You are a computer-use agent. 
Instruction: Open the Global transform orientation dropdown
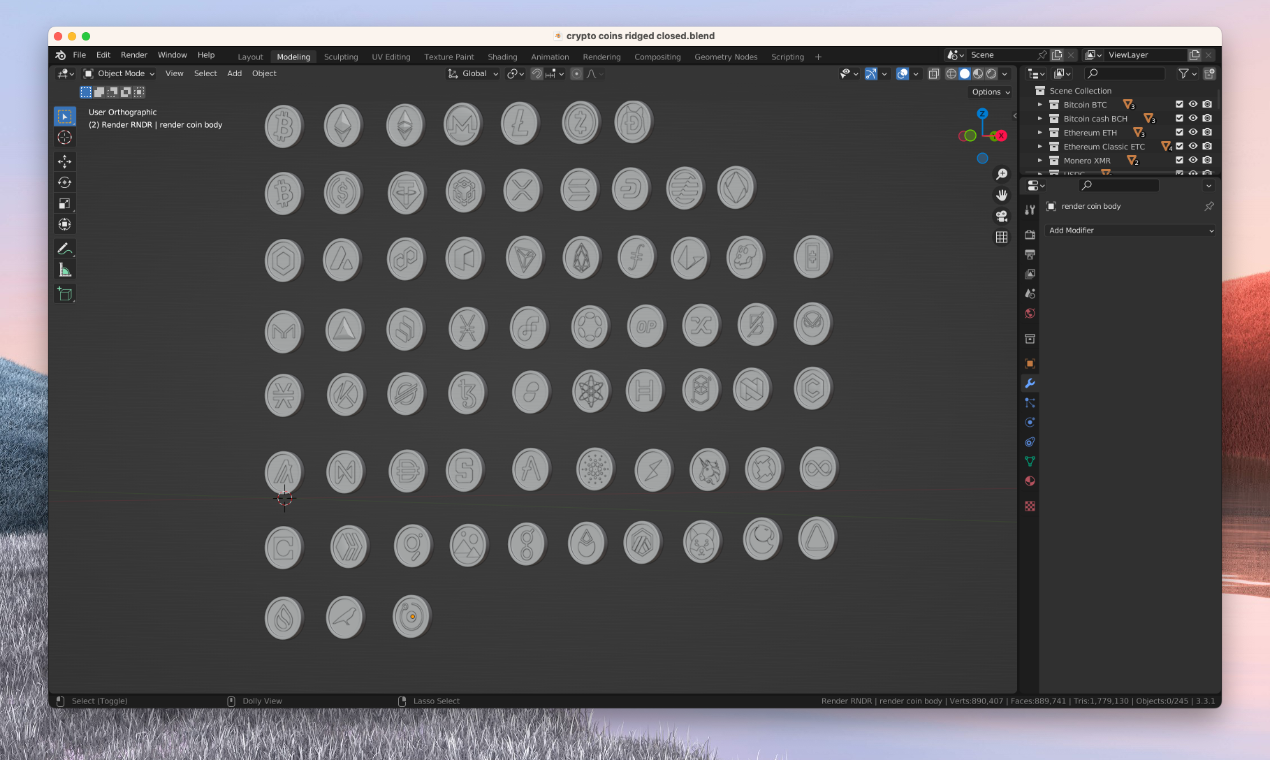point(473,73)
